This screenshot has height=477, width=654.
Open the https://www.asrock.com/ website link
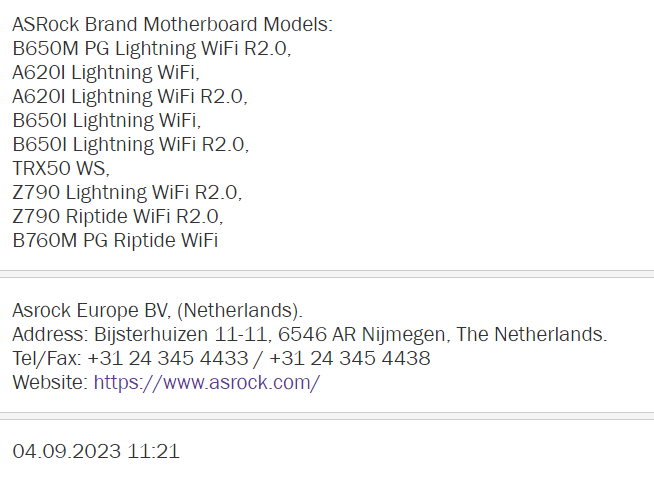pyautogui.click(x=206, y=382)
